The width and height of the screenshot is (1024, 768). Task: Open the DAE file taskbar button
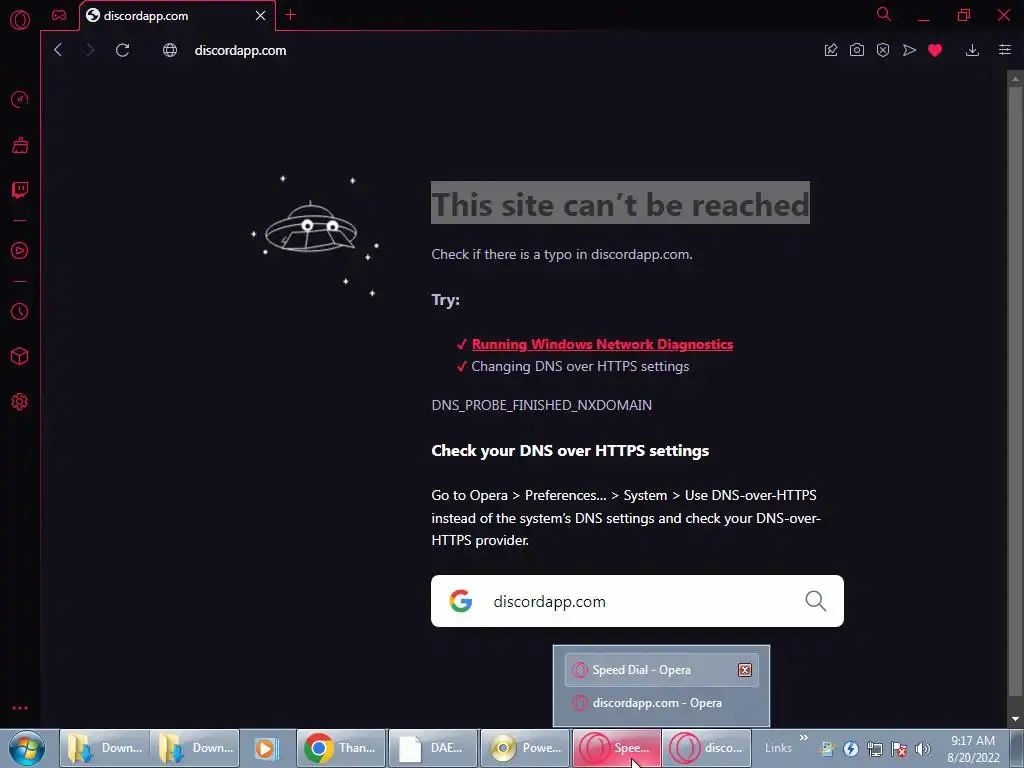[x=434, y=748]
